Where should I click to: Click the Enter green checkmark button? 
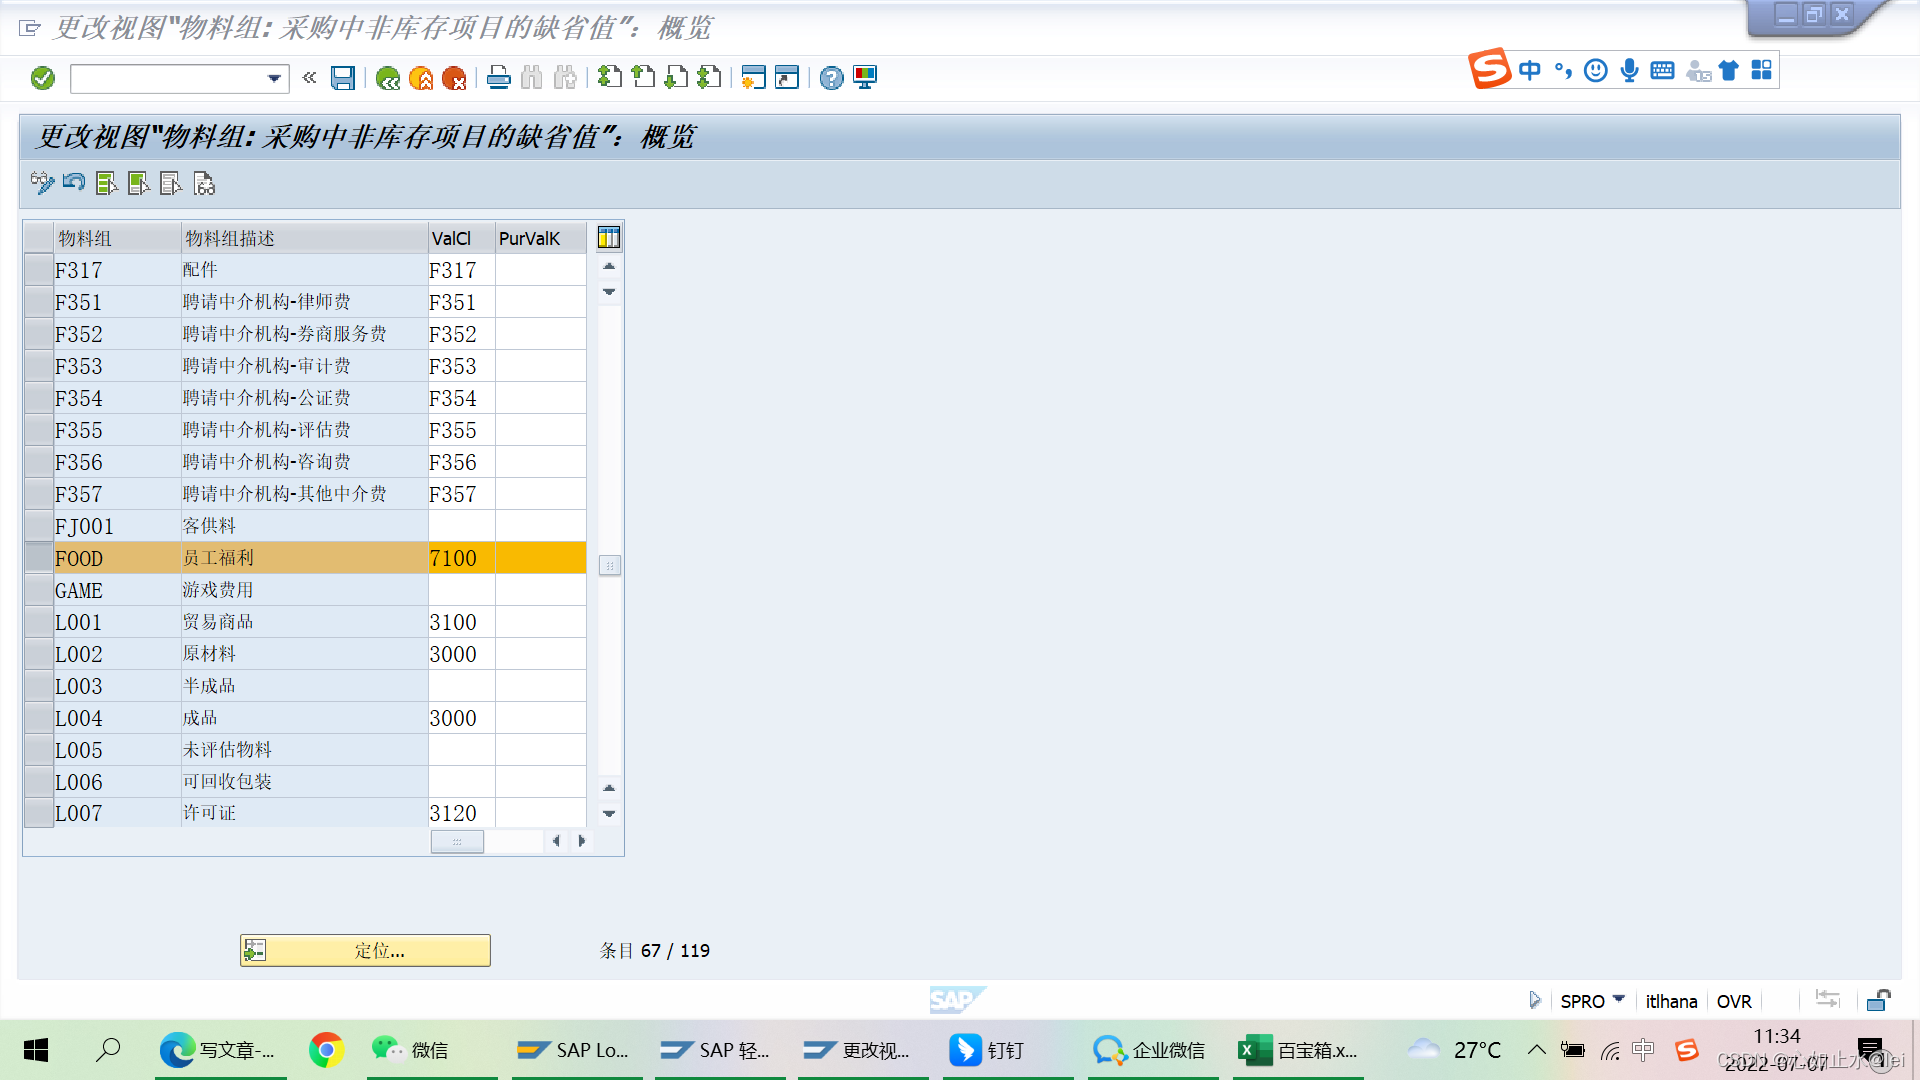[43, 78]
